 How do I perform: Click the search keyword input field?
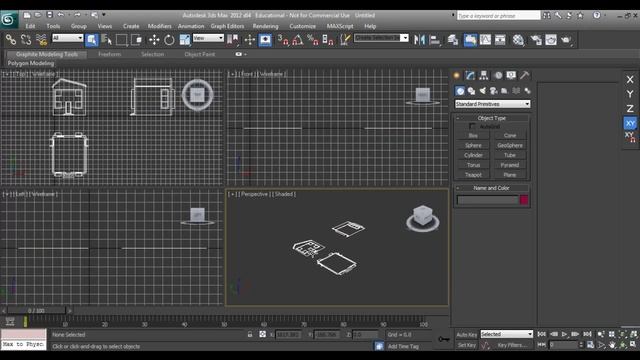point(498,16)
